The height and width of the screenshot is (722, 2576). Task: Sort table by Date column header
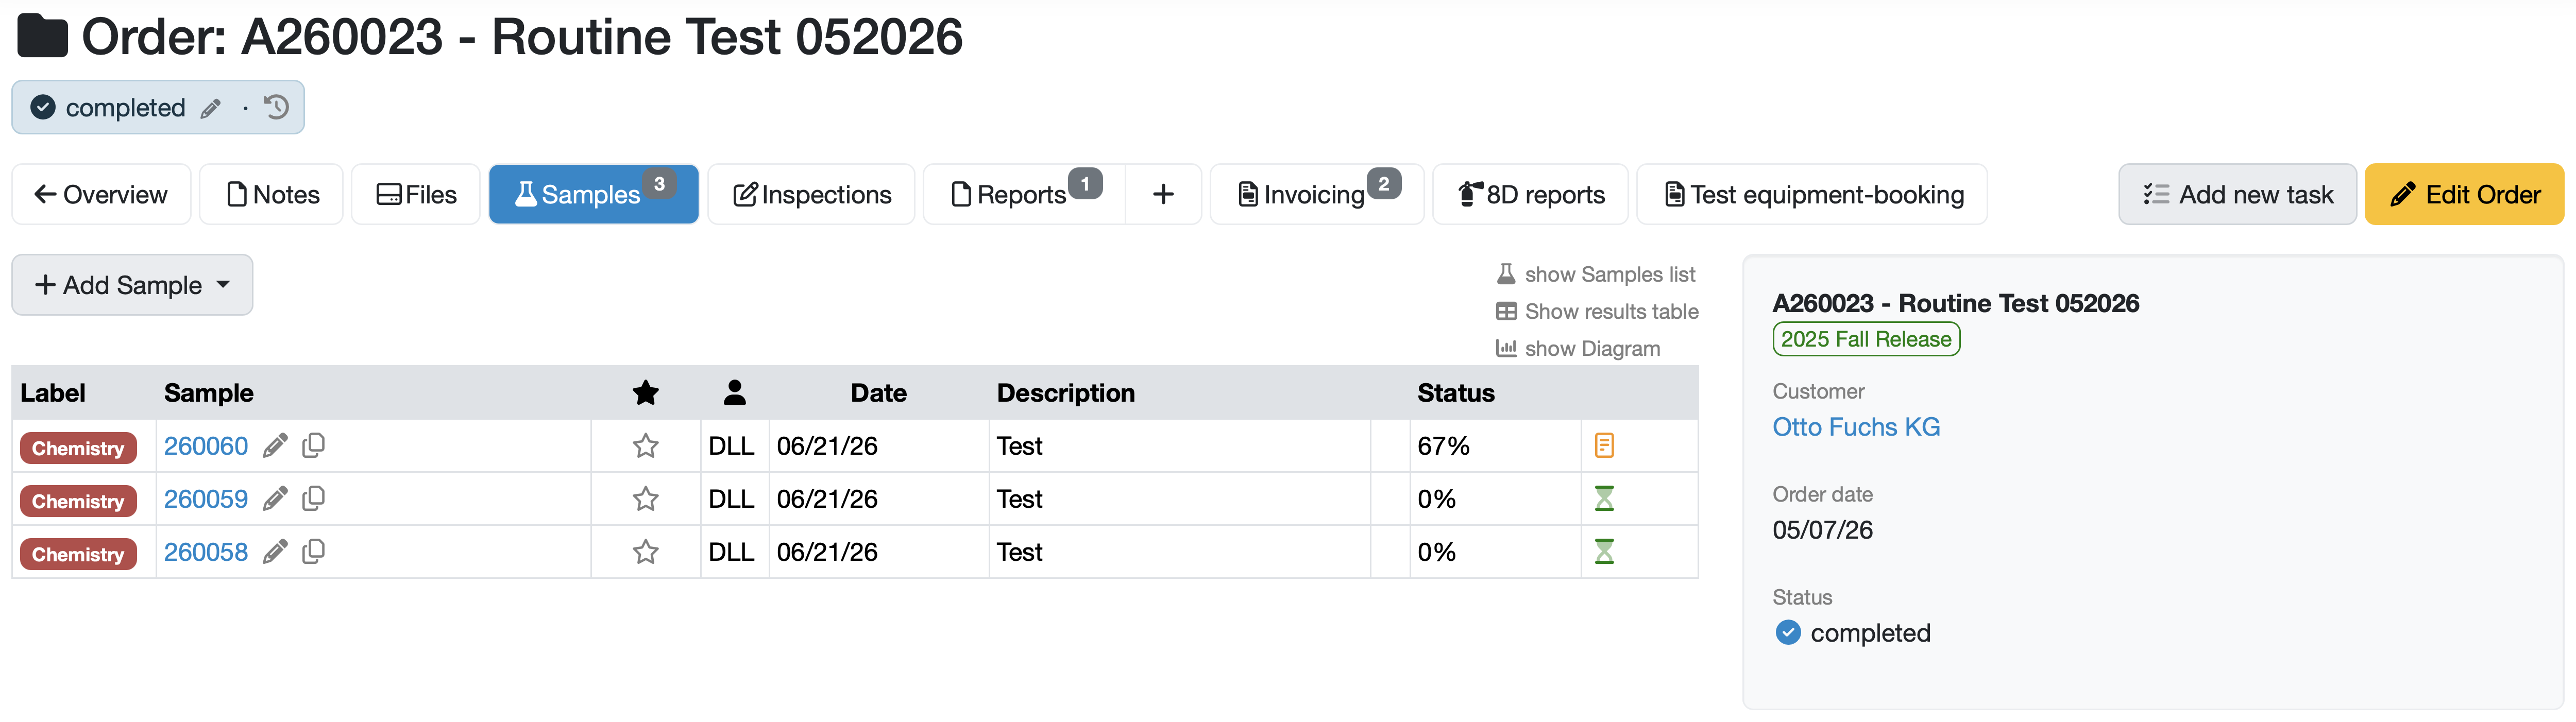878,393
